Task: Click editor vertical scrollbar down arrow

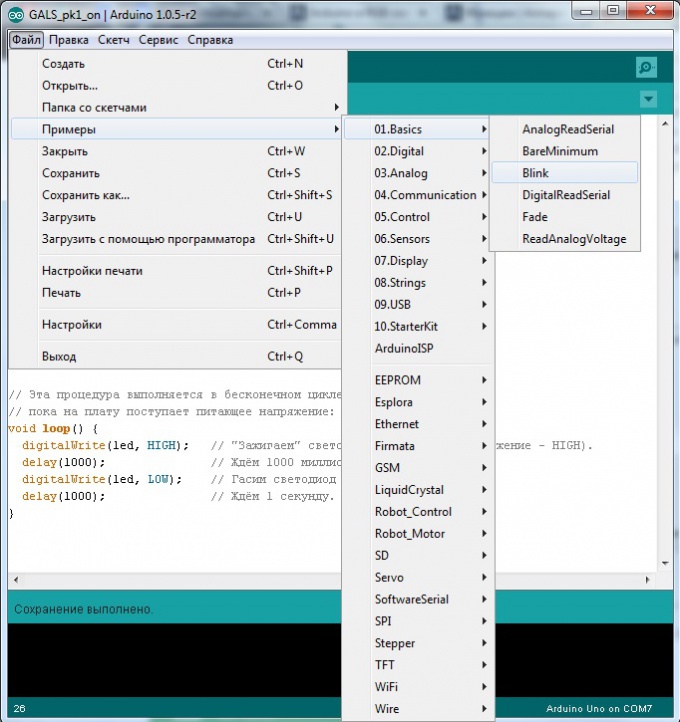Action: point(665,563)
